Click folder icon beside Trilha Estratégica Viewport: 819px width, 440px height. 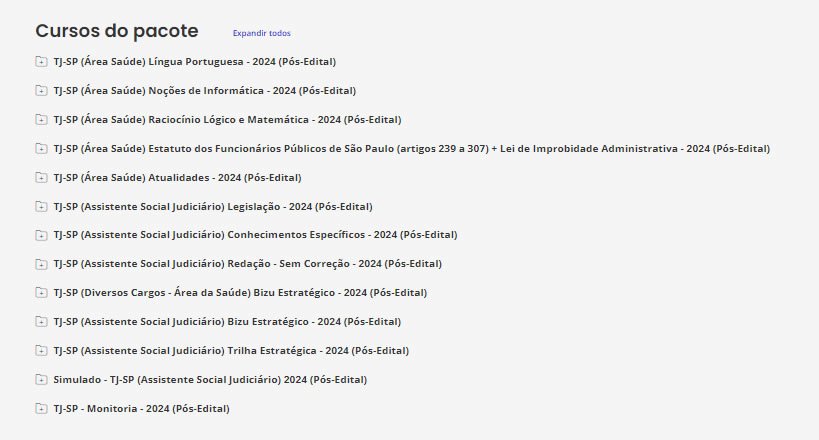(41, 351)
